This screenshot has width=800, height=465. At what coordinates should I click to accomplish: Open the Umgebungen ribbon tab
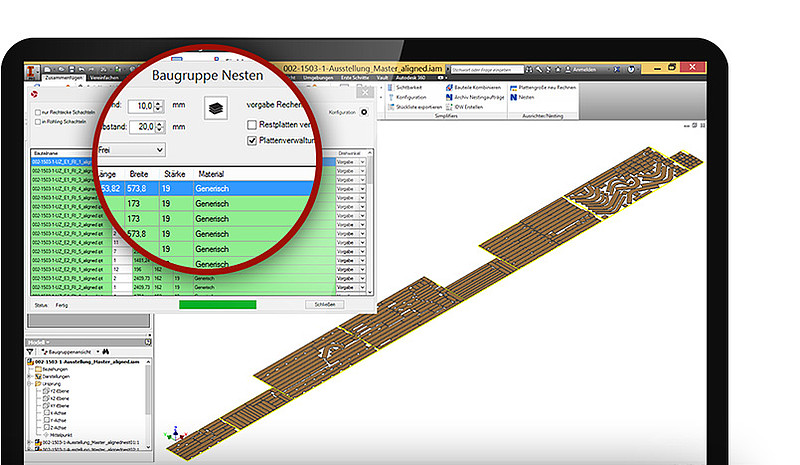coord(318,78)
